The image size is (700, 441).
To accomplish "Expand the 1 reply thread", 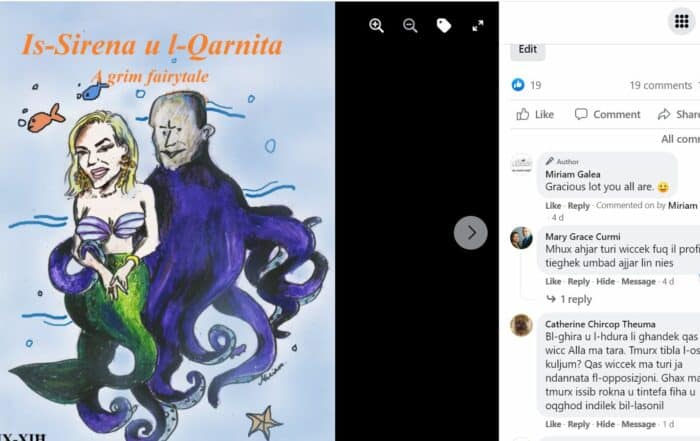I will [569, 299].
